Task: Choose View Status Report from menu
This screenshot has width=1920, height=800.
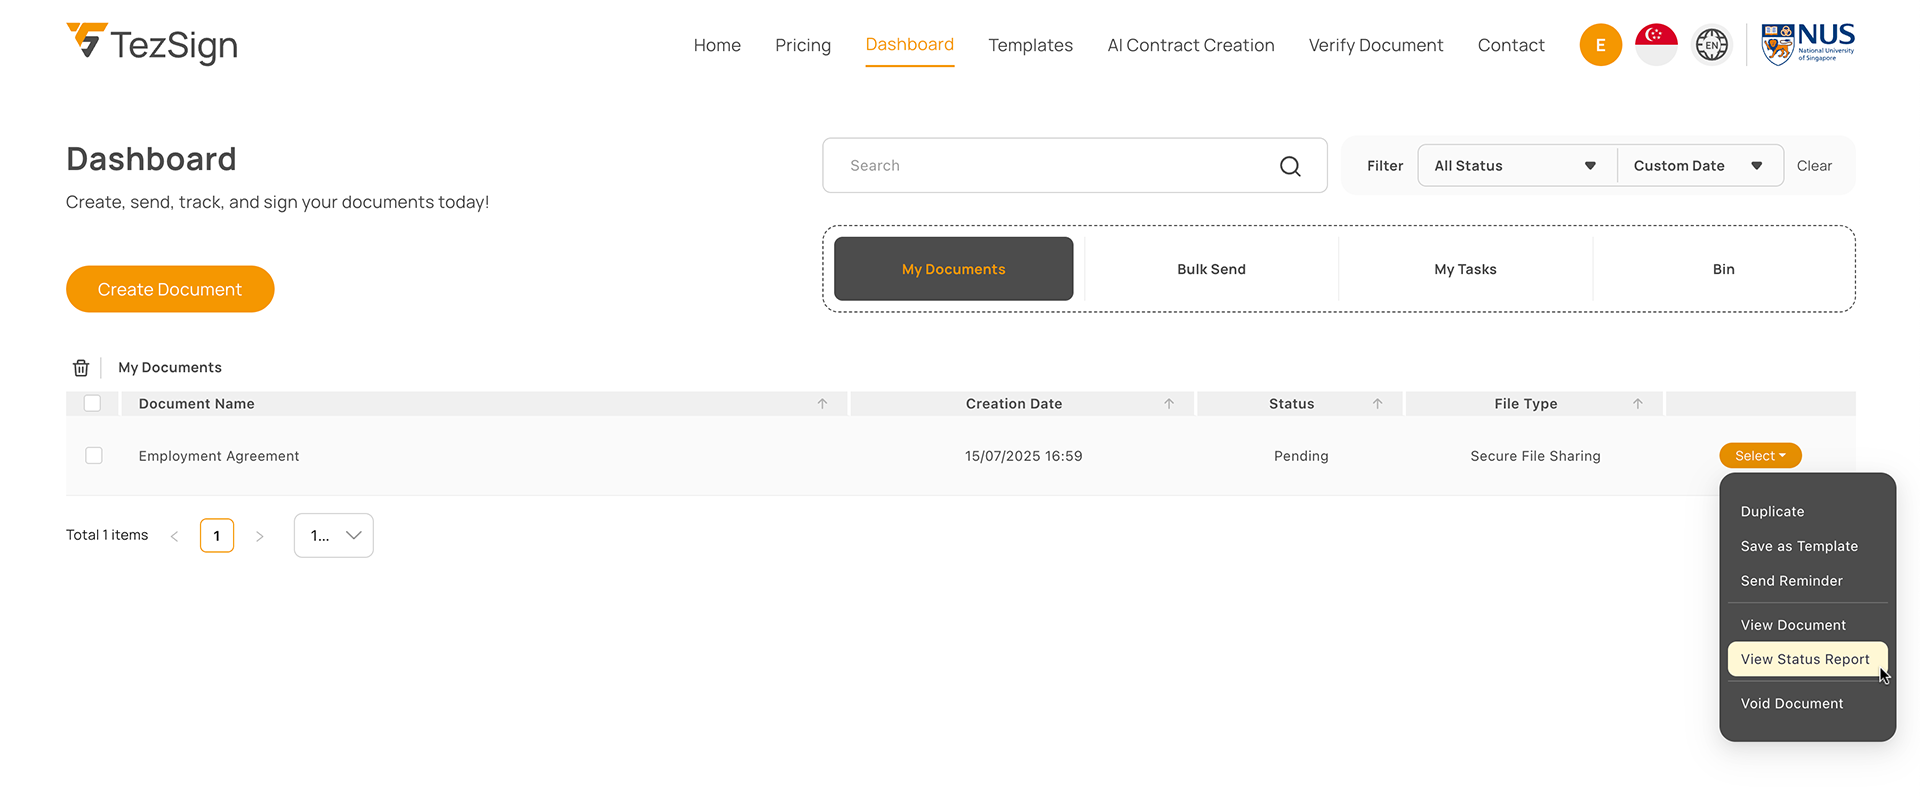Action: [x=1804, y=659]
